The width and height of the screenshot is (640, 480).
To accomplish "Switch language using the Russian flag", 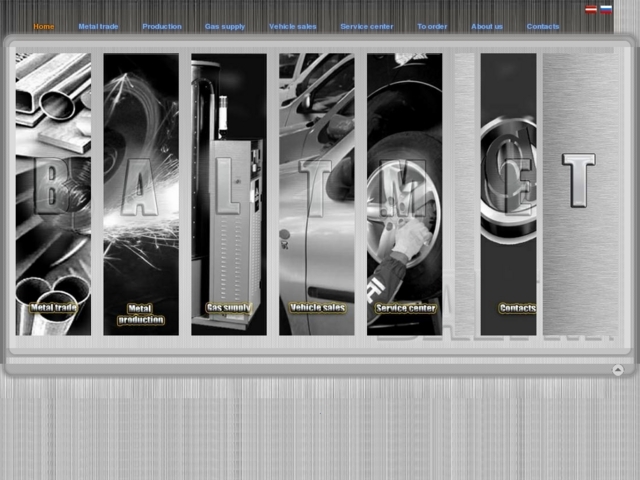I will click(606, 9).
